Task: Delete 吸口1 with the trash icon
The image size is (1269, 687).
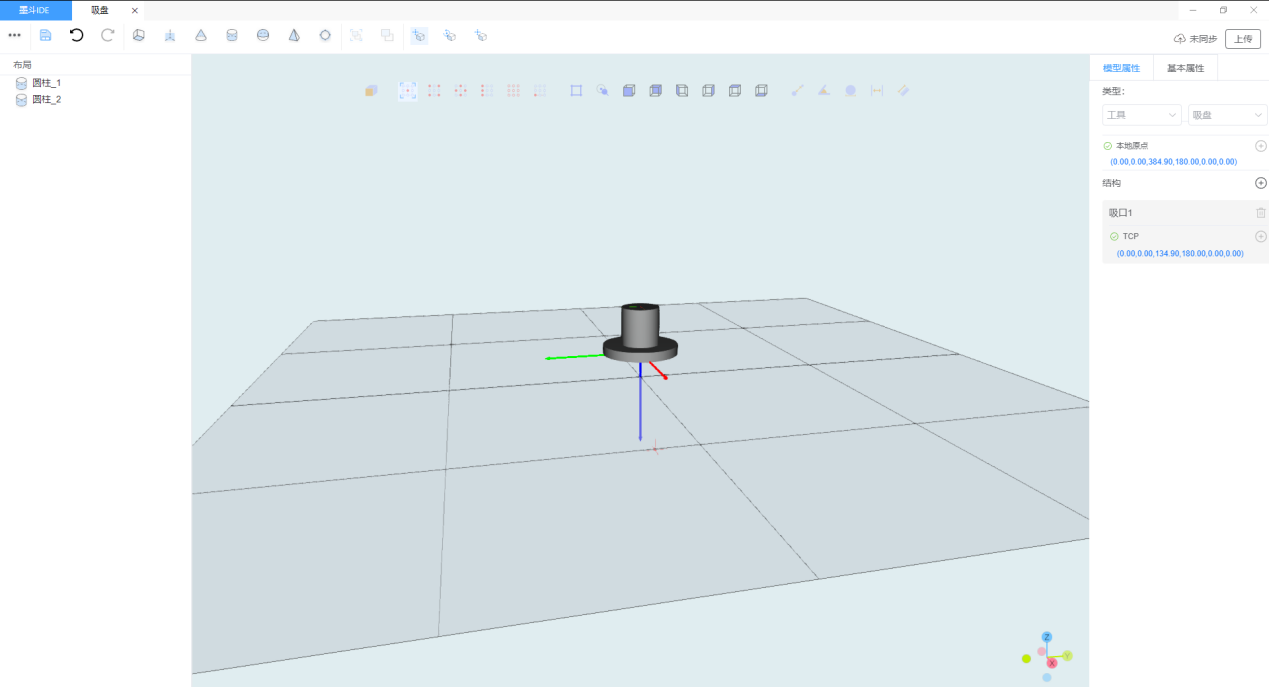Action: (1260, 213)
